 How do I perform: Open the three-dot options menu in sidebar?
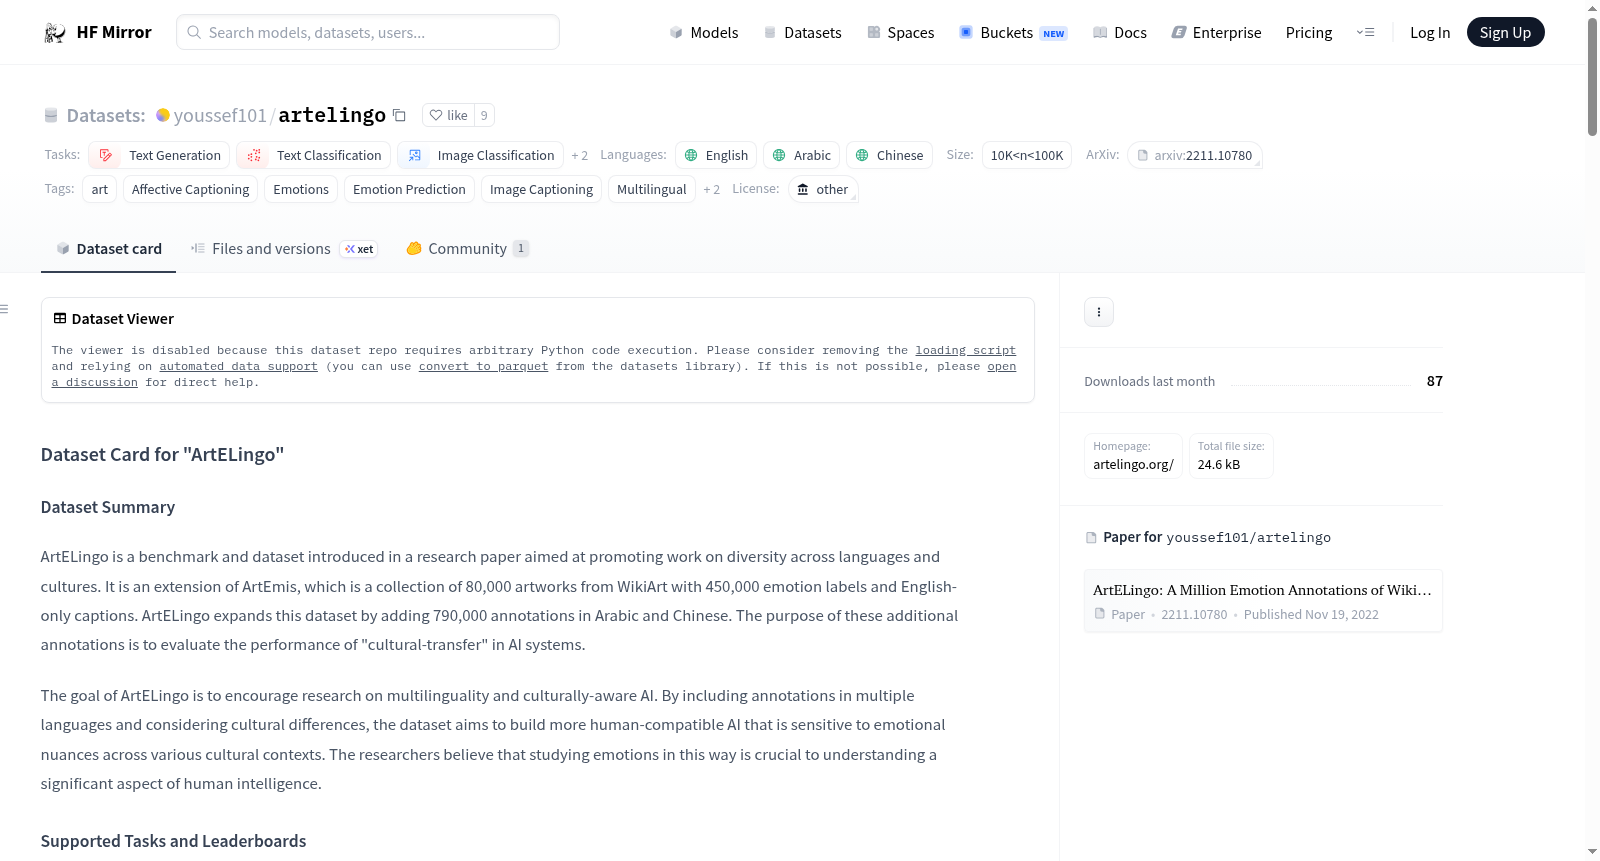[1099, 312]
